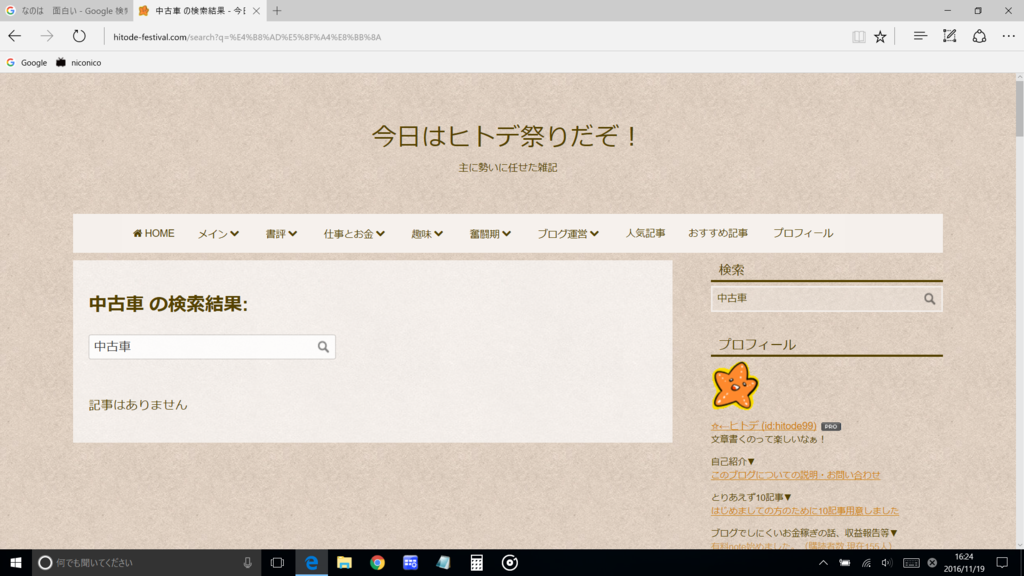The height and width of the screenshot is (576, 1024).
Task: Open 人気記事 menu item
Action: 645,233
